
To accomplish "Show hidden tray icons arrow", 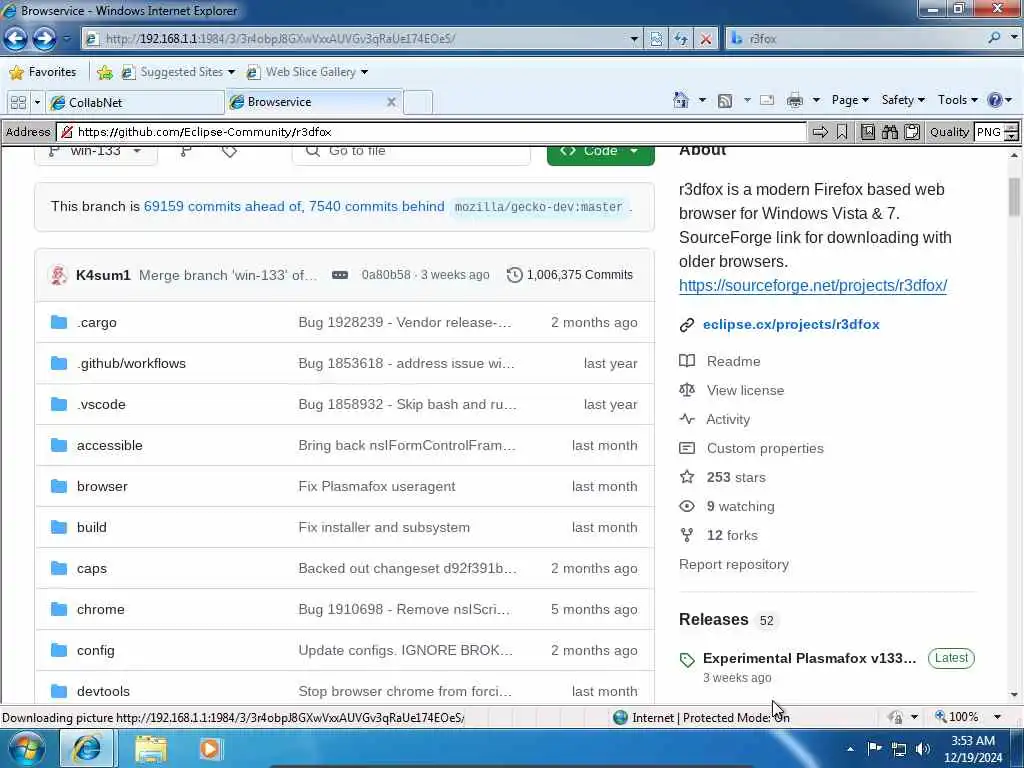I will click(x=850, y=749).
